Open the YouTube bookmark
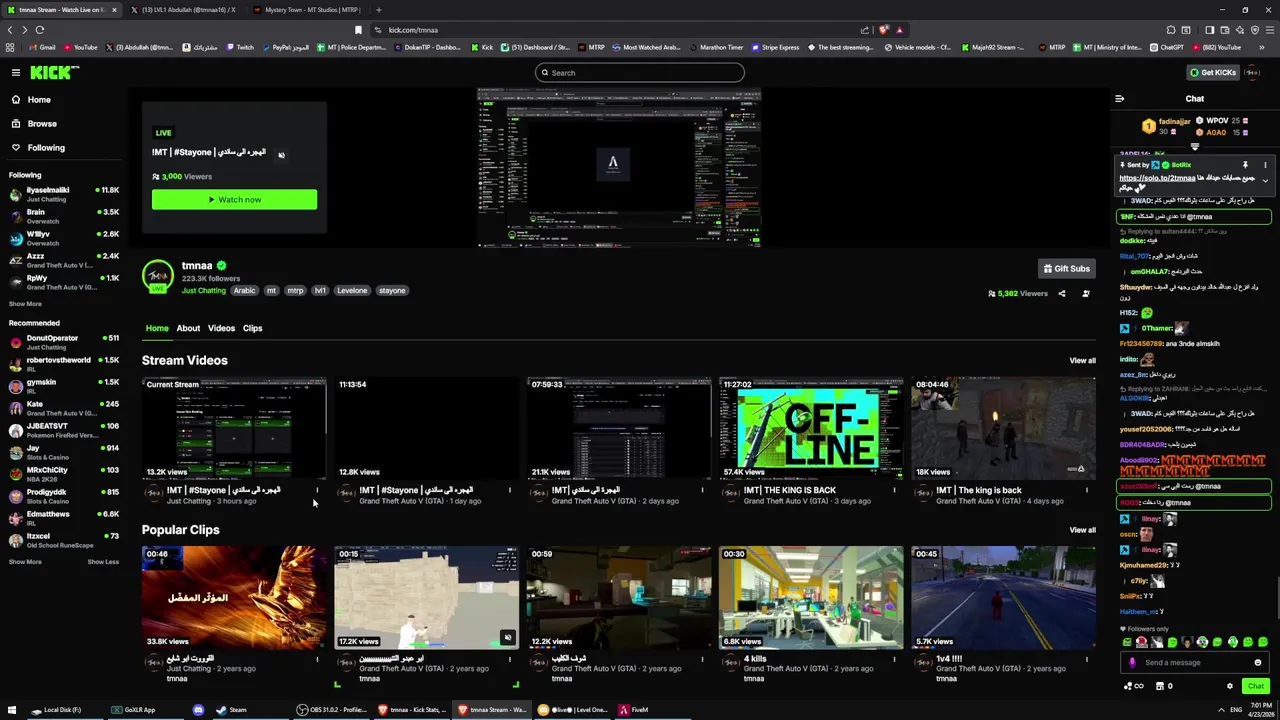The height and width of the screenshot is (720, 1280). [x=80, y=47]
